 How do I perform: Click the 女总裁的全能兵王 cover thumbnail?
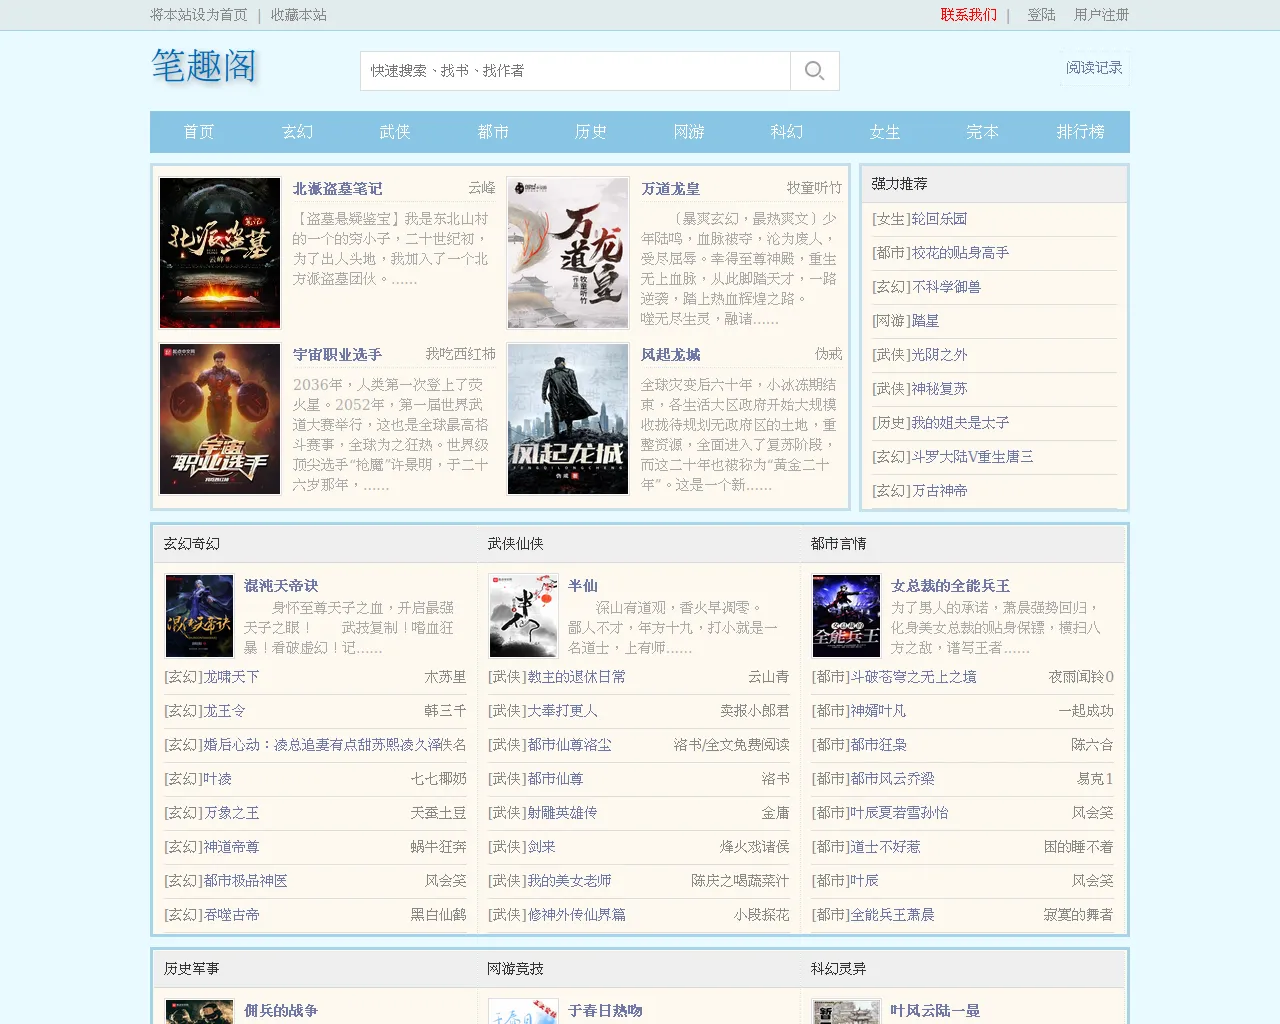point(846,616)
